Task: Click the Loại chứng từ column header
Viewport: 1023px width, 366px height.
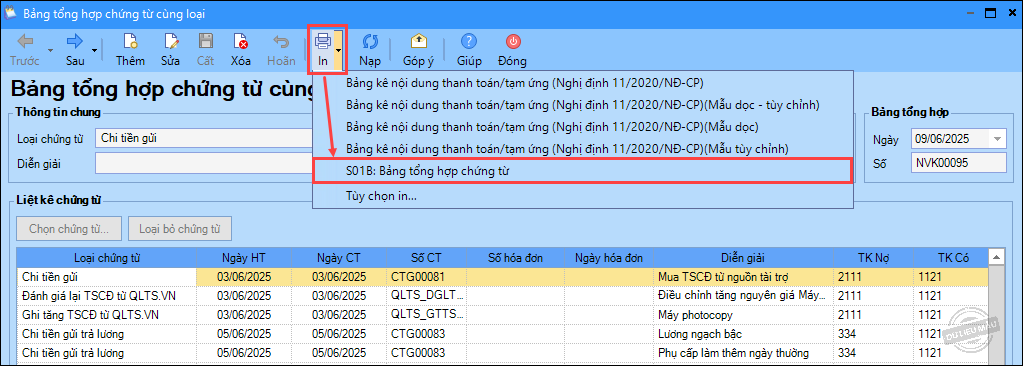Action: tap(106, 258)
